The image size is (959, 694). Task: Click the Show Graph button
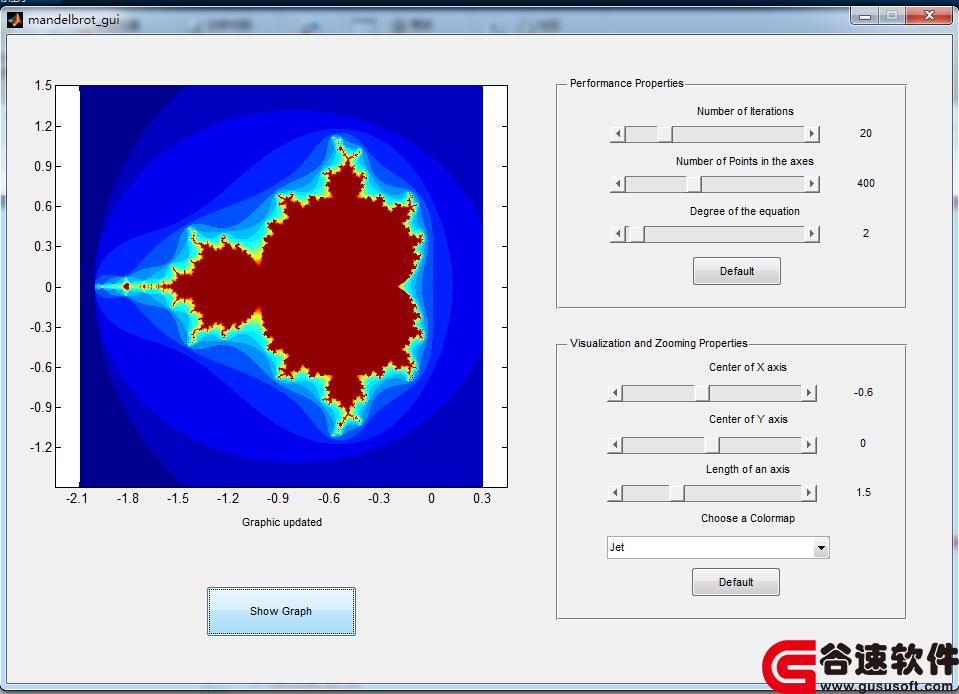tap(281, 611)
